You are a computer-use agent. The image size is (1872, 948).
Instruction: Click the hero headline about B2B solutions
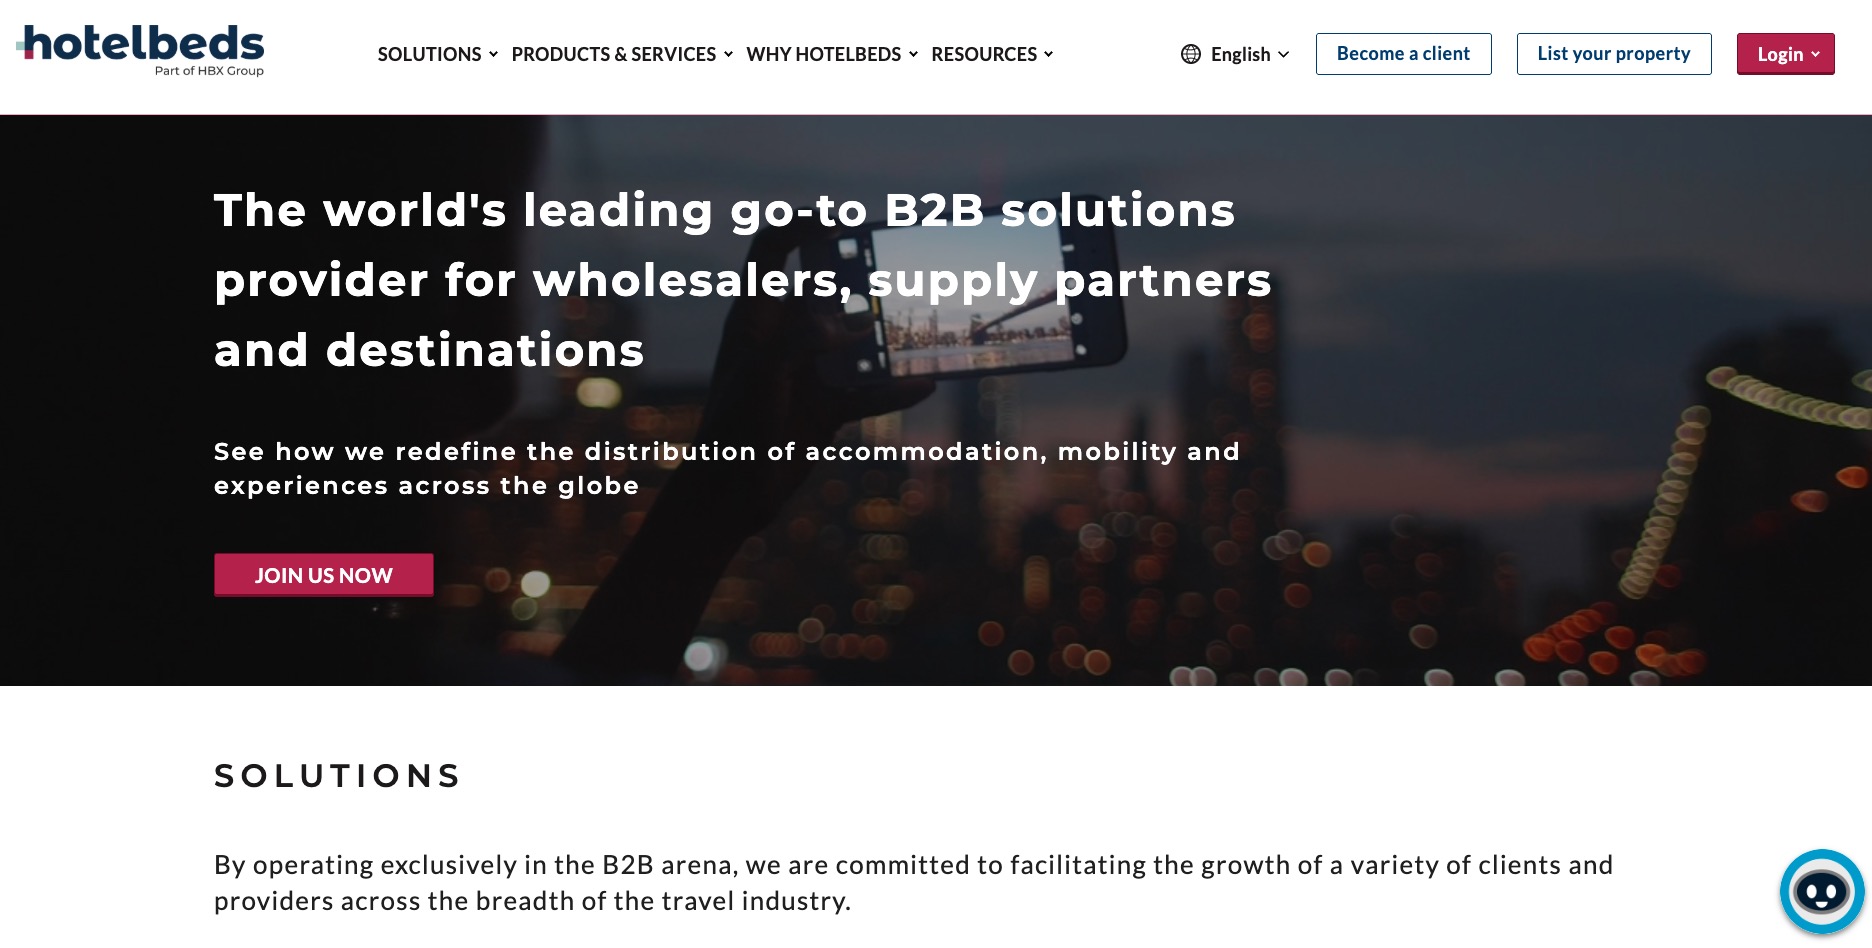tap(742, 280)
